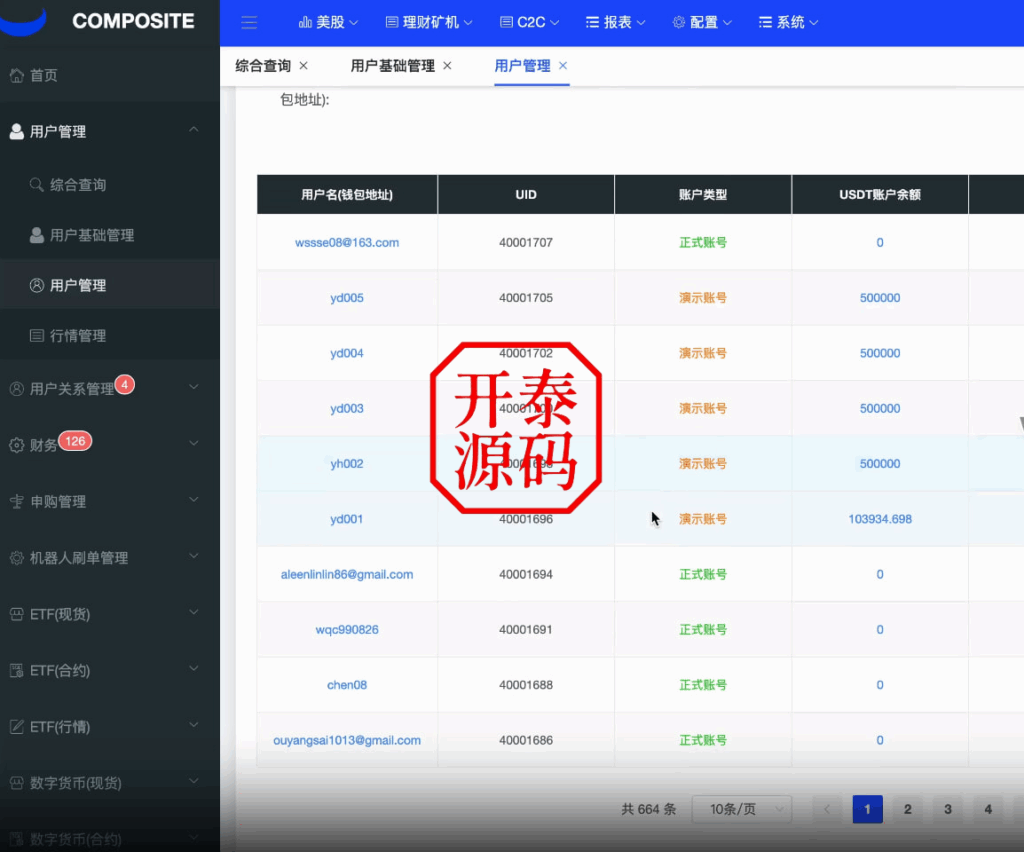Screen dimensions: 1024x852
Task: Click the person icon beside 用户基础管理
Action: (37, 235)
